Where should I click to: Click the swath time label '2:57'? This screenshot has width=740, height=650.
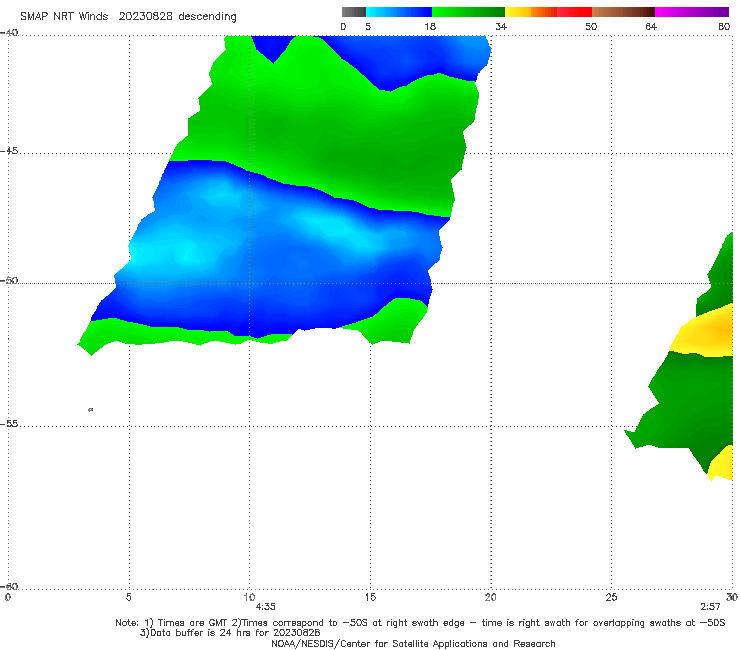click(x=710, y=607)
